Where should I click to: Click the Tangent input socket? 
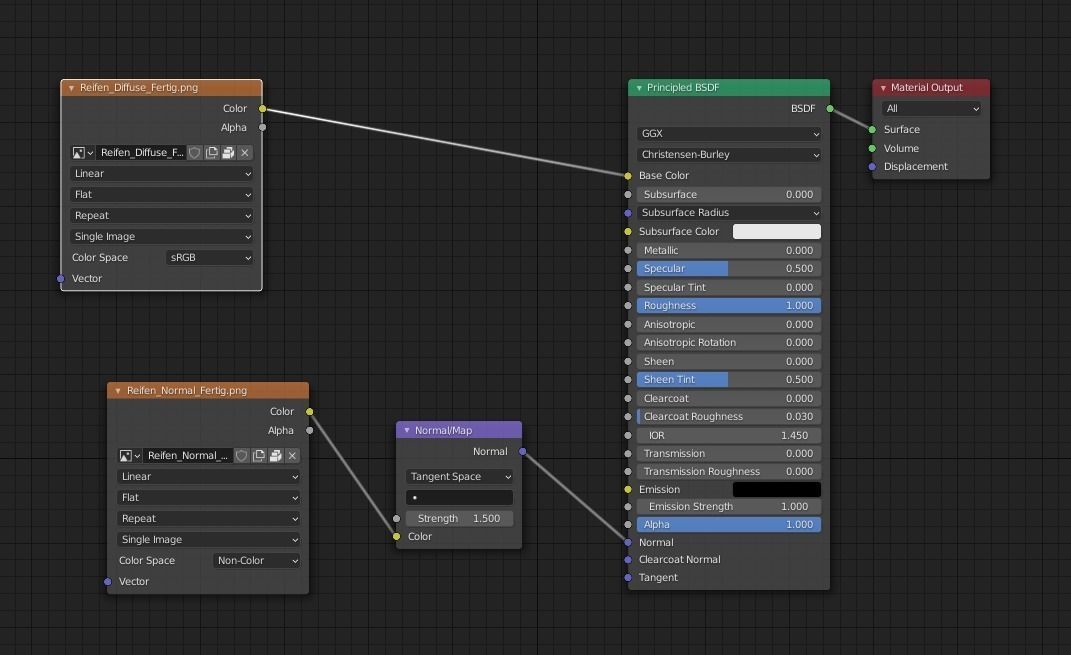point(628,578)
